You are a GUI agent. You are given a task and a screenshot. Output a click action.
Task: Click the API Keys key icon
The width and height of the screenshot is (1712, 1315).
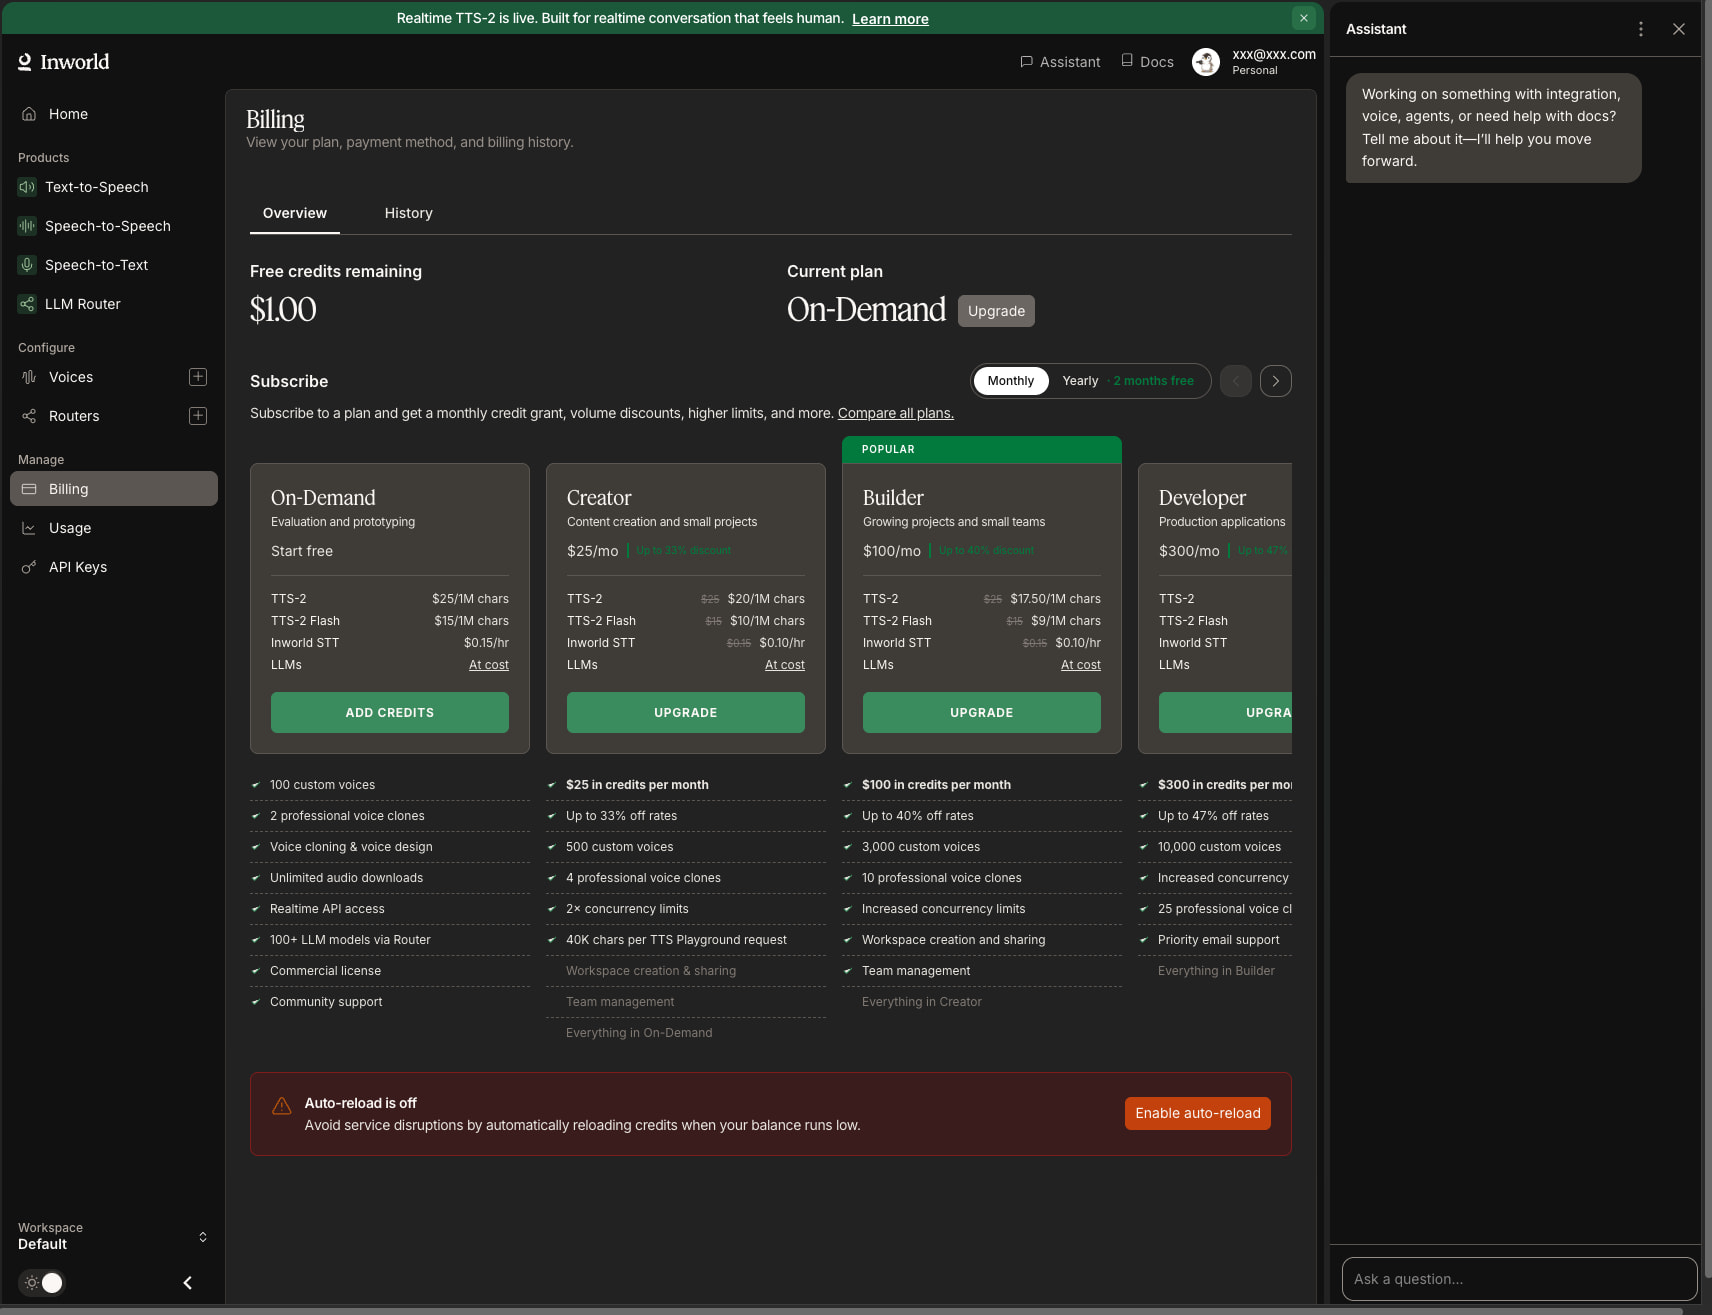tap(29, 567)
